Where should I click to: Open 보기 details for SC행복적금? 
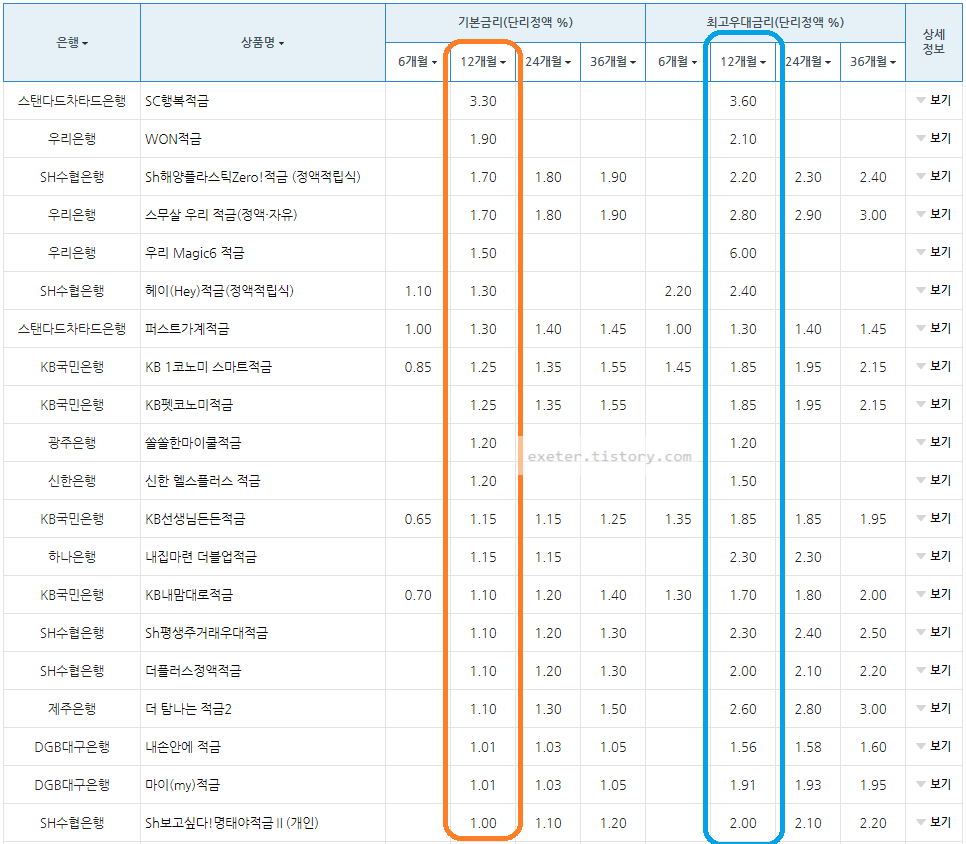click(x=934, y=100)
